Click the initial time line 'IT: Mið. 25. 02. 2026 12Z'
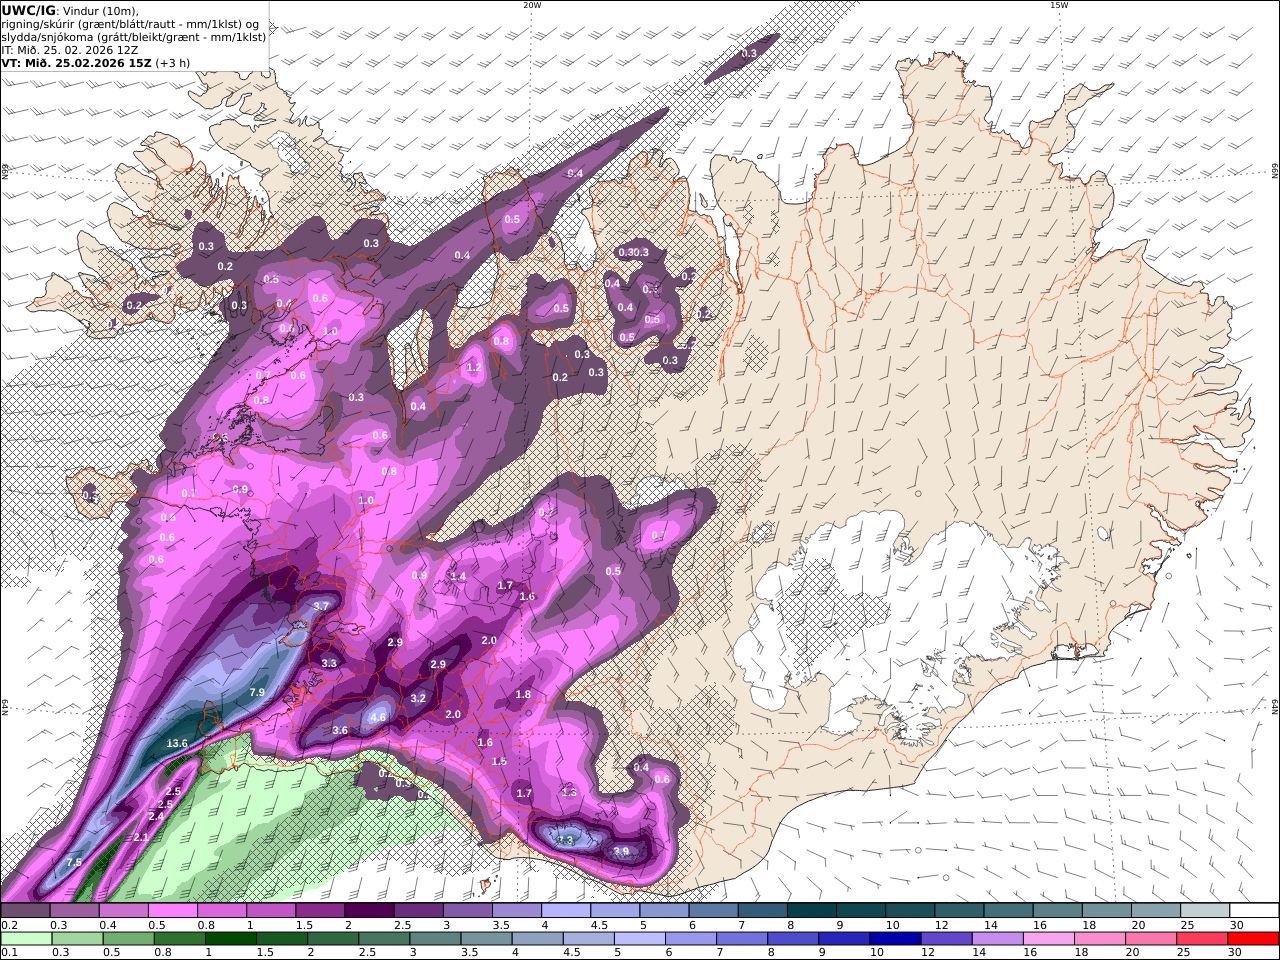 pos(68,49)
